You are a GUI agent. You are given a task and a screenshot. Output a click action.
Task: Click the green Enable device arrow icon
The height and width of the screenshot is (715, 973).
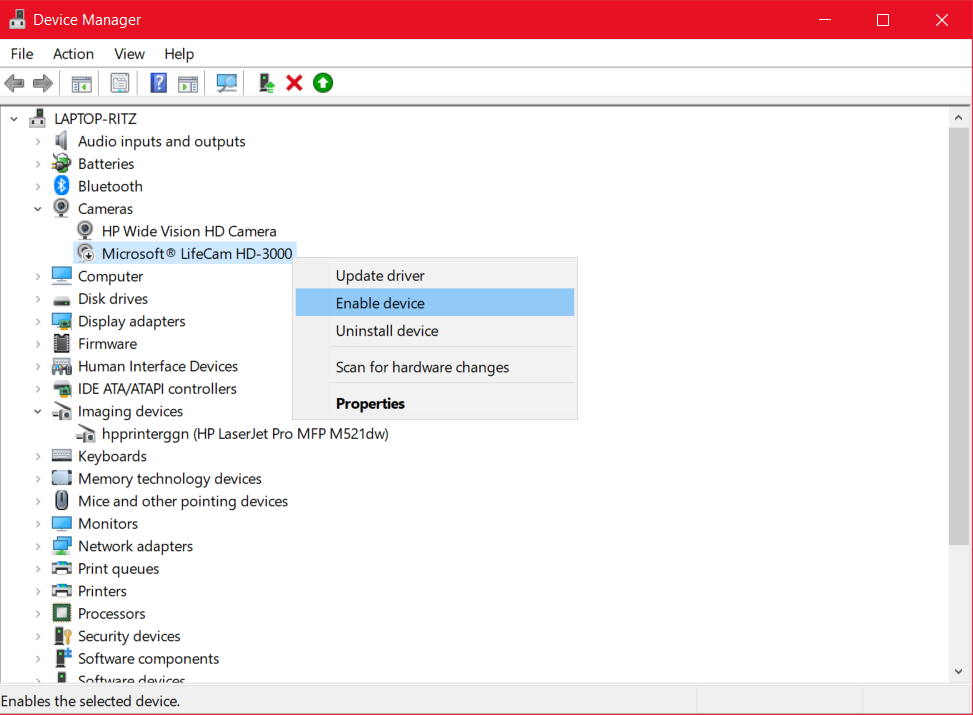(323, 83)
